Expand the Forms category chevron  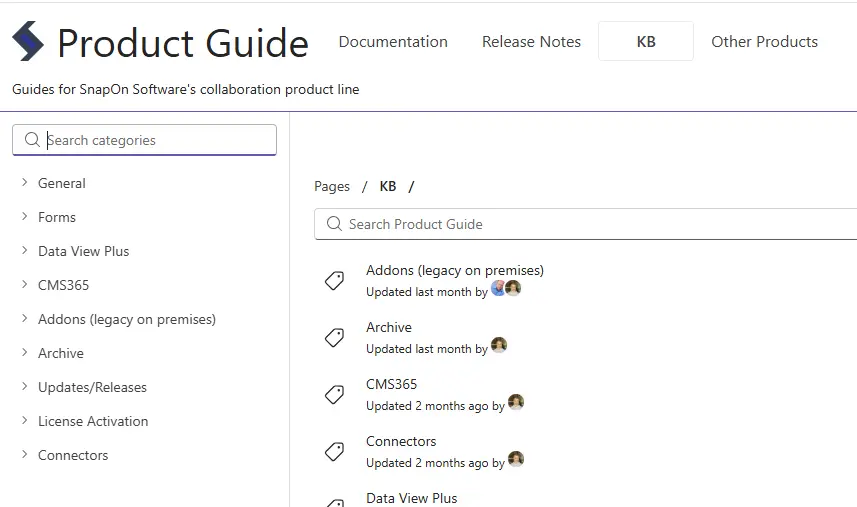point(24,217)
